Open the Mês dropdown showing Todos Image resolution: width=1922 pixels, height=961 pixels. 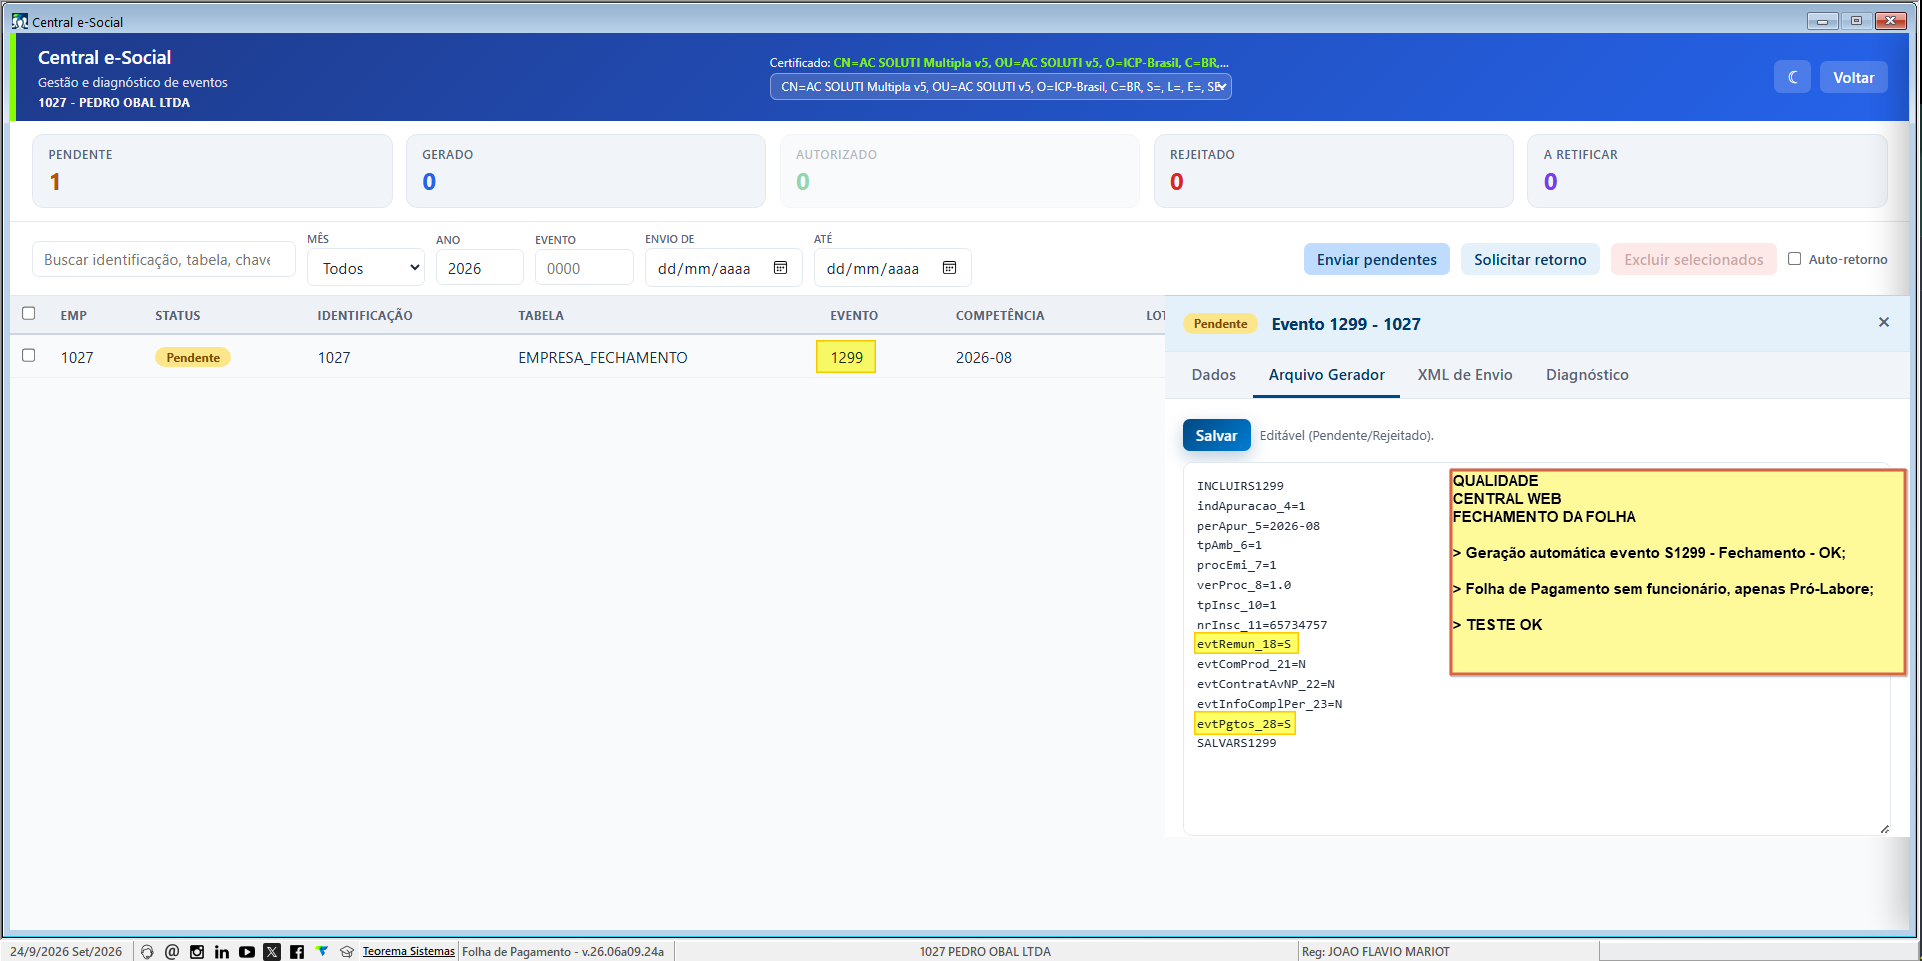pyautogui.click(x=366, y=268)
